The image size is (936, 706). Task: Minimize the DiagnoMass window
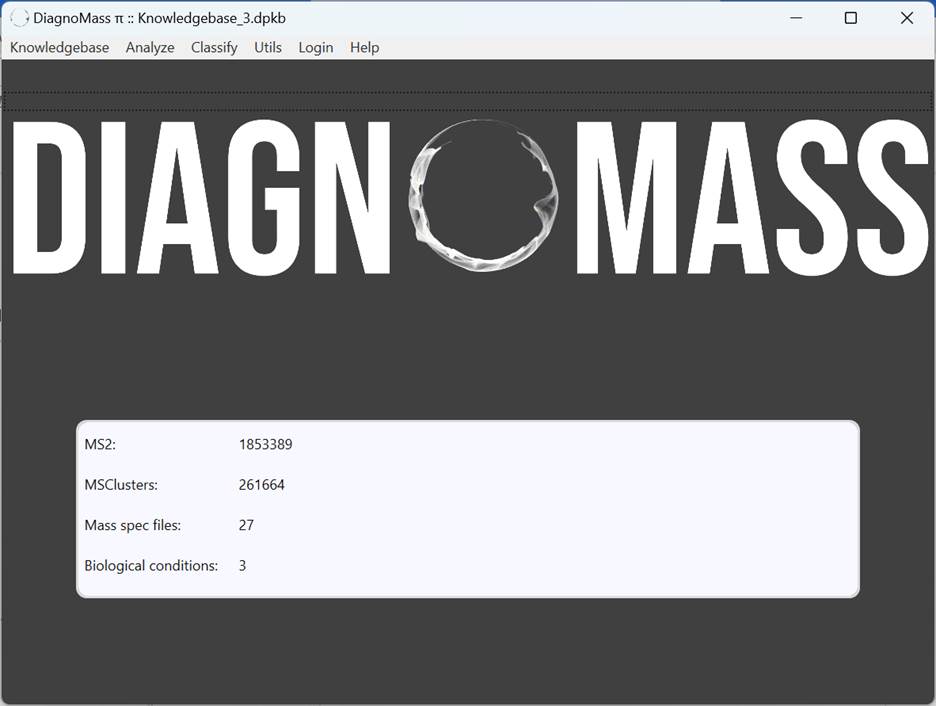[796, 18]
